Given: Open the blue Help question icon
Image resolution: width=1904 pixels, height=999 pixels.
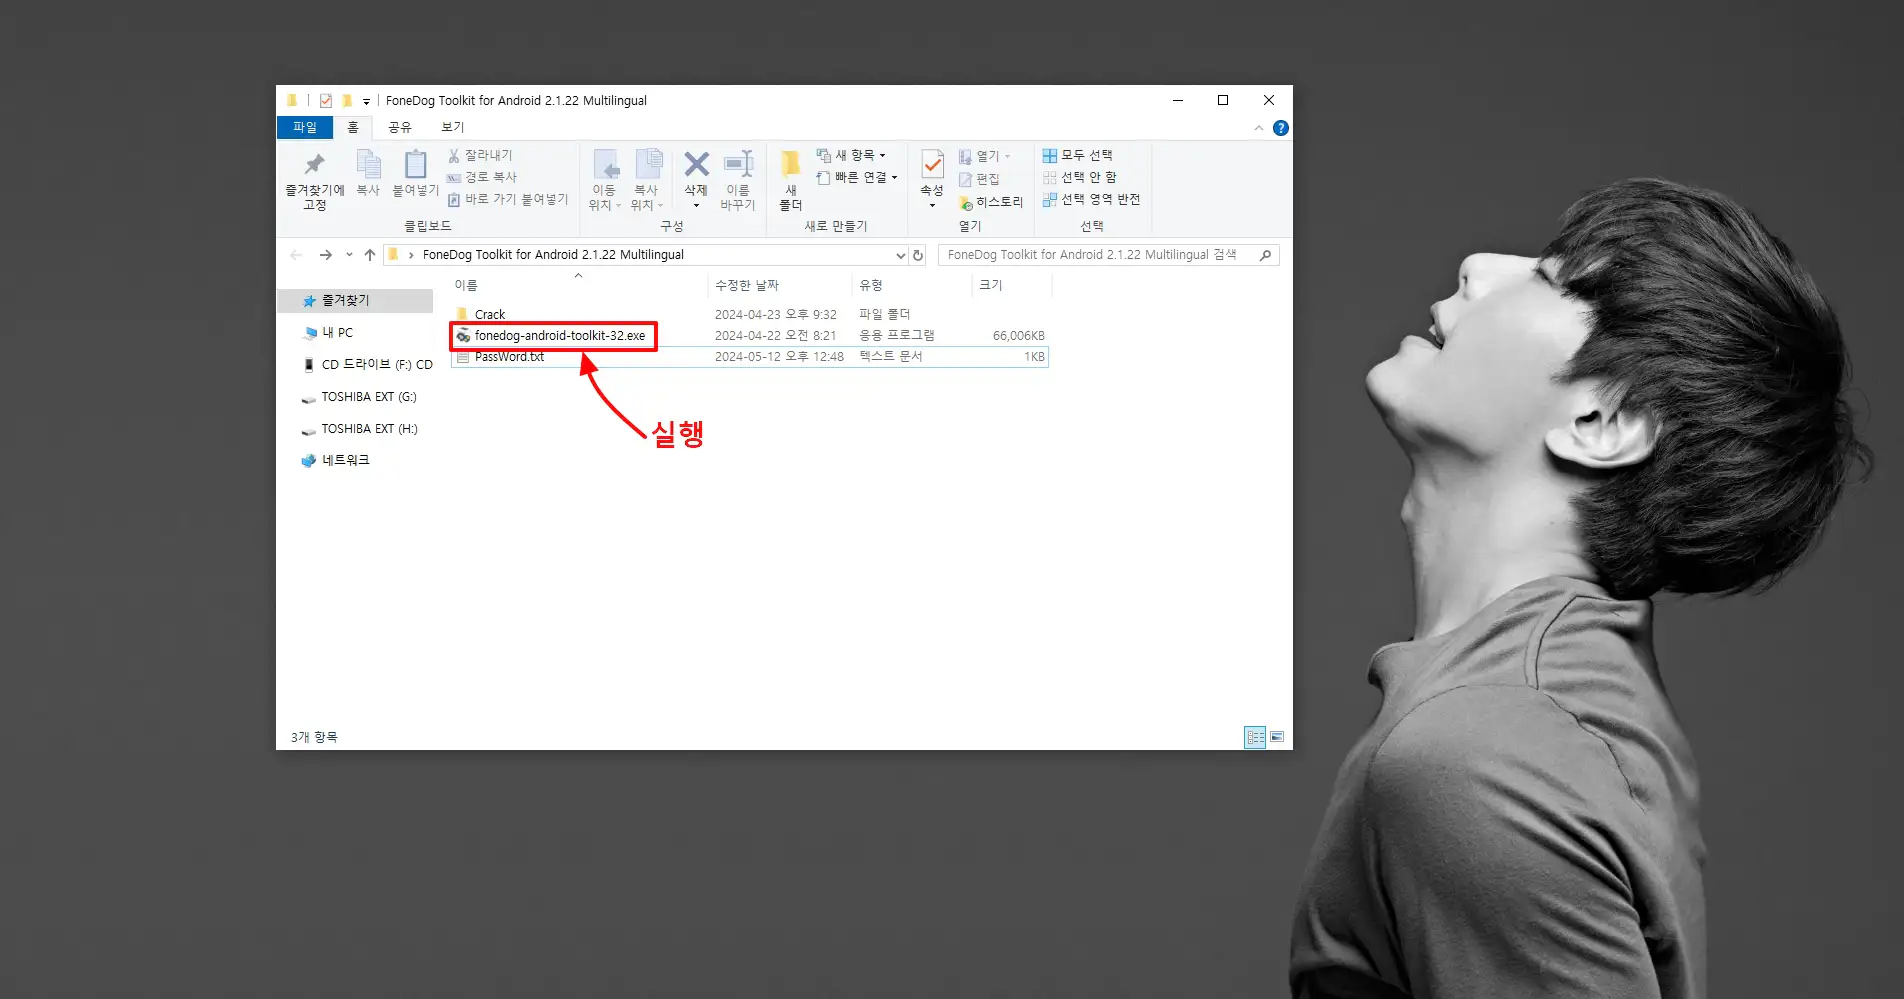Looking at the screenshot, I should coord(1280,128).
